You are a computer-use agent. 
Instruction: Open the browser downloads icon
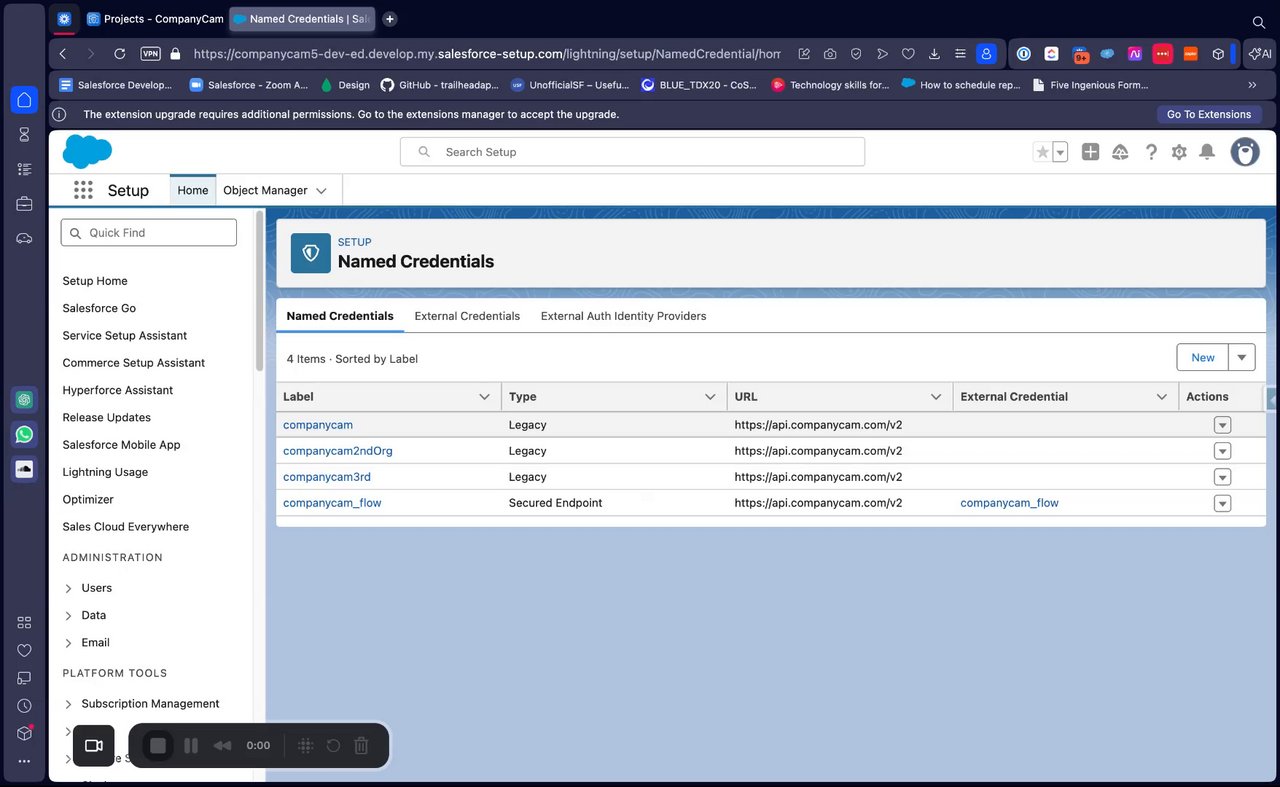(934, 54)
